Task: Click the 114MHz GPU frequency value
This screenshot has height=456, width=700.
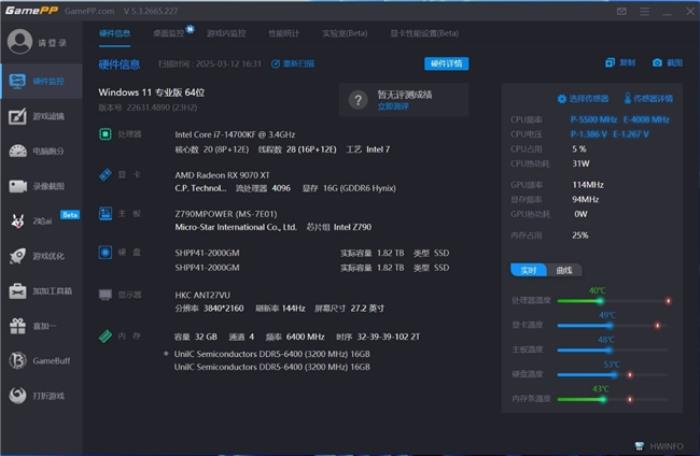Action: click(588, 184)
